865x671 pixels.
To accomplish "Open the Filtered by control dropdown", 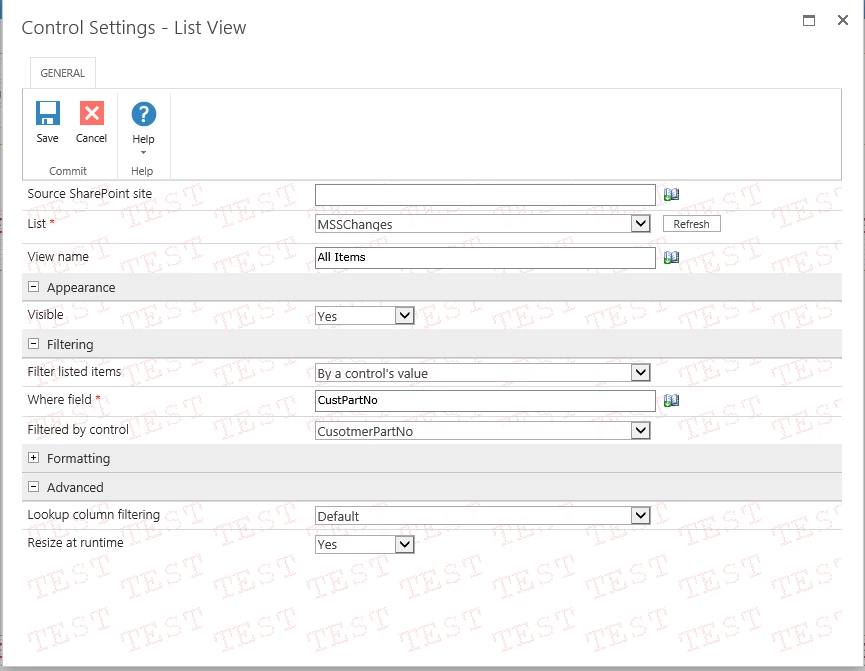I will point(483,431).
